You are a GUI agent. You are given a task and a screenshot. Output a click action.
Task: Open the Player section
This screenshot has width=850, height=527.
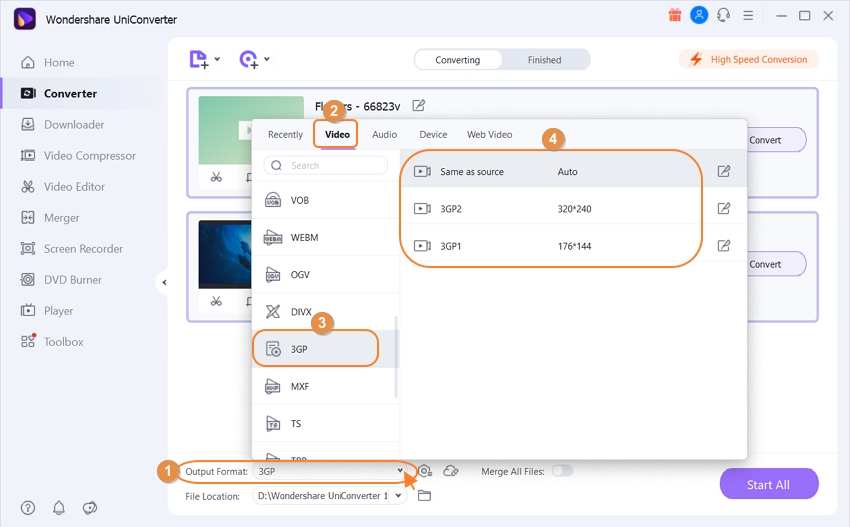(47, 311)
